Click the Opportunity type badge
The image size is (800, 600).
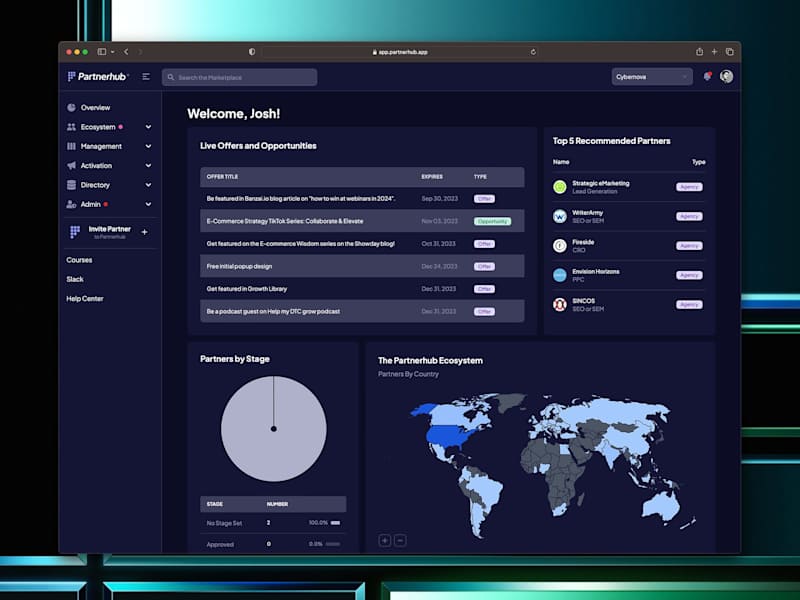click(x=492, y=221)
